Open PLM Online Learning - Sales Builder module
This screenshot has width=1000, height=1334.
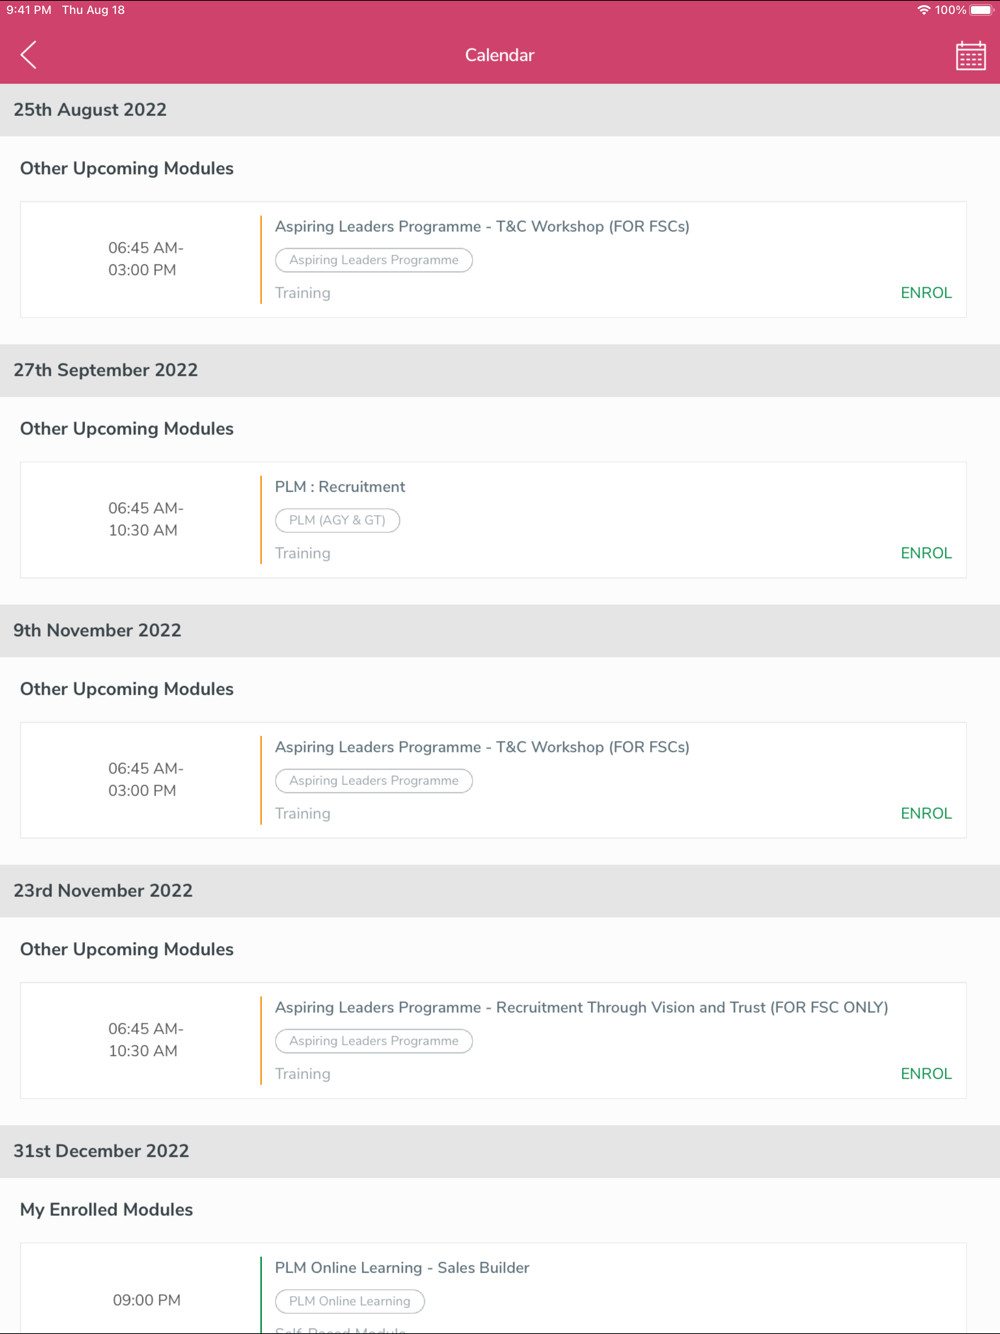pos(402,1267)
